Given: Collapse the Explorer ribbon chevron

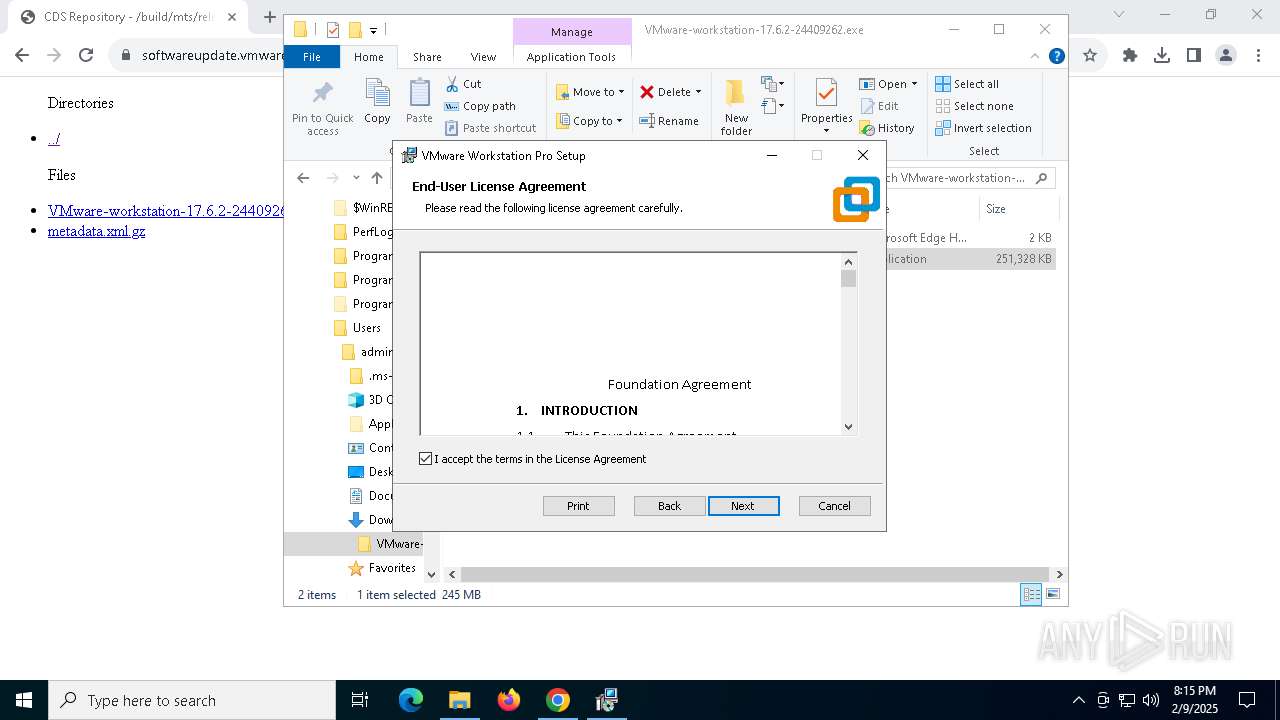Looking at the screenshot, I should [1035, 56].
